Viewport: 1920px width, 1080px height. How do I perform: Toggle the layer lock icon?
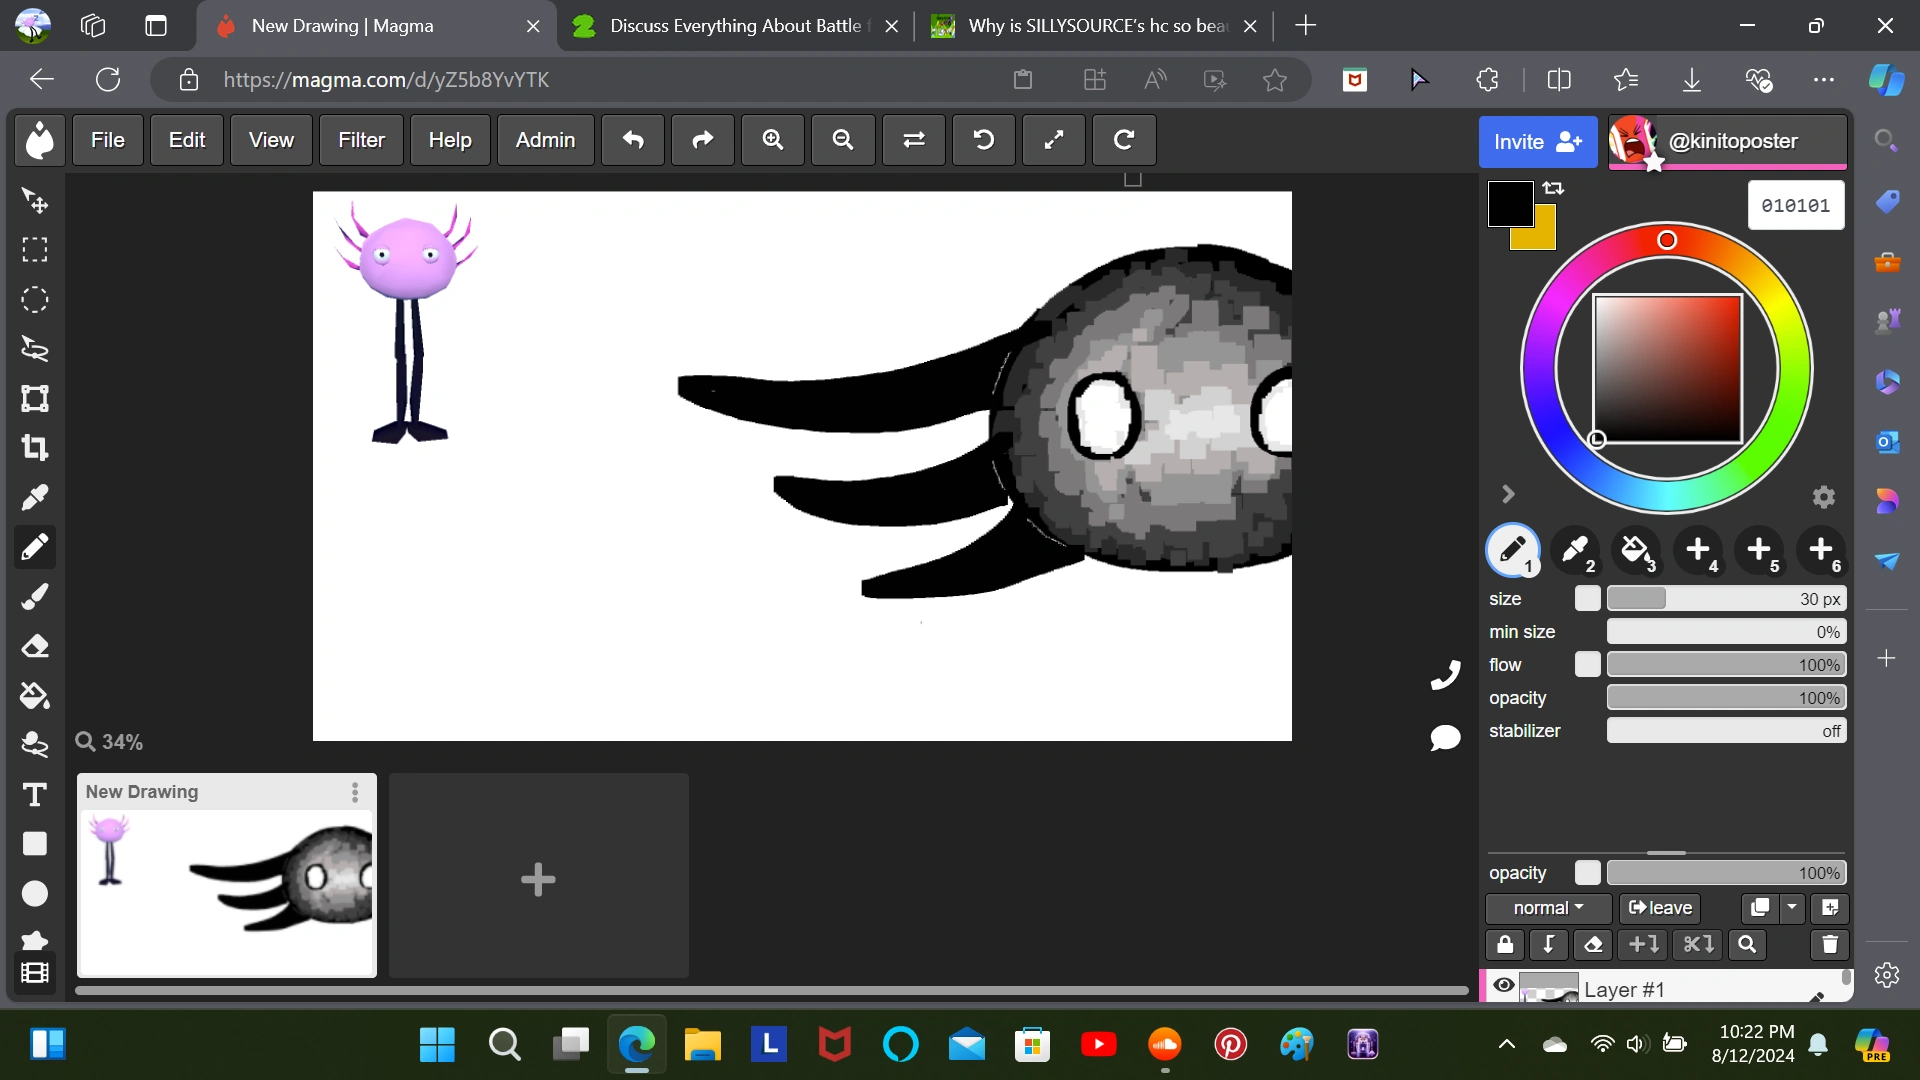[x=1505, y=945]
